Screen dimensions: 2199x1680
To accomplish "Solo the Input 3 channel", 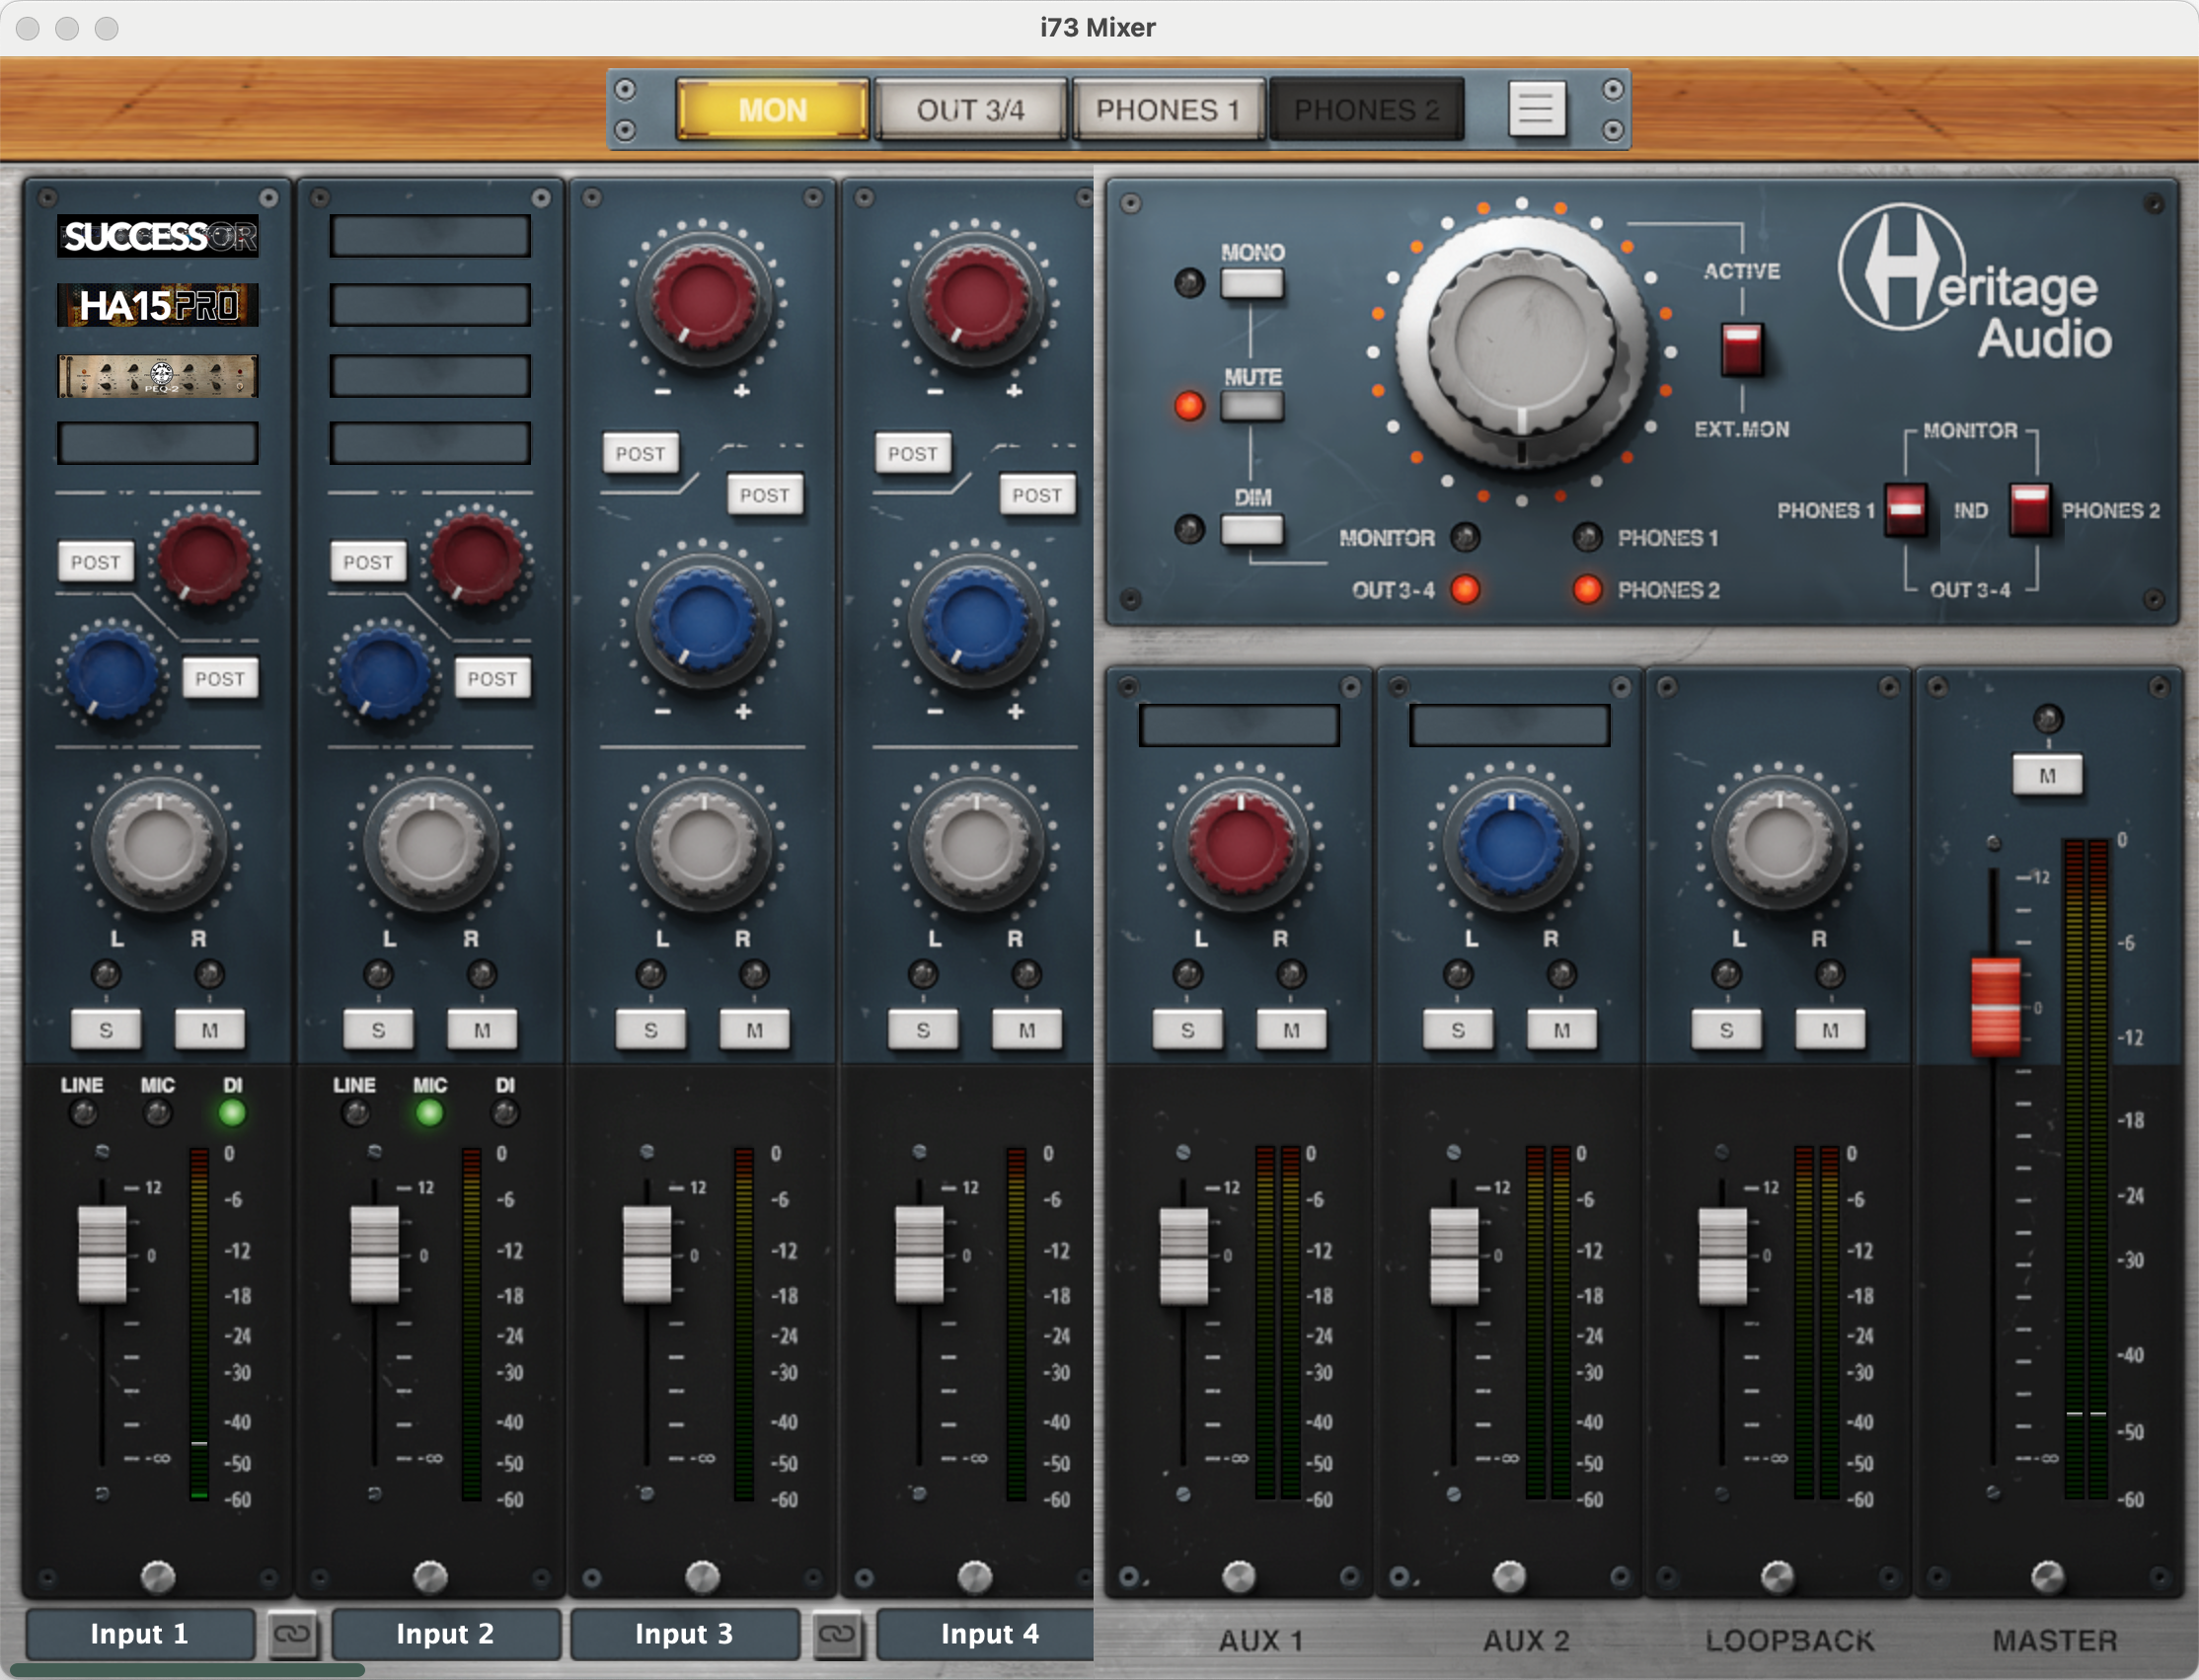I will click(x=651, y=1030).
